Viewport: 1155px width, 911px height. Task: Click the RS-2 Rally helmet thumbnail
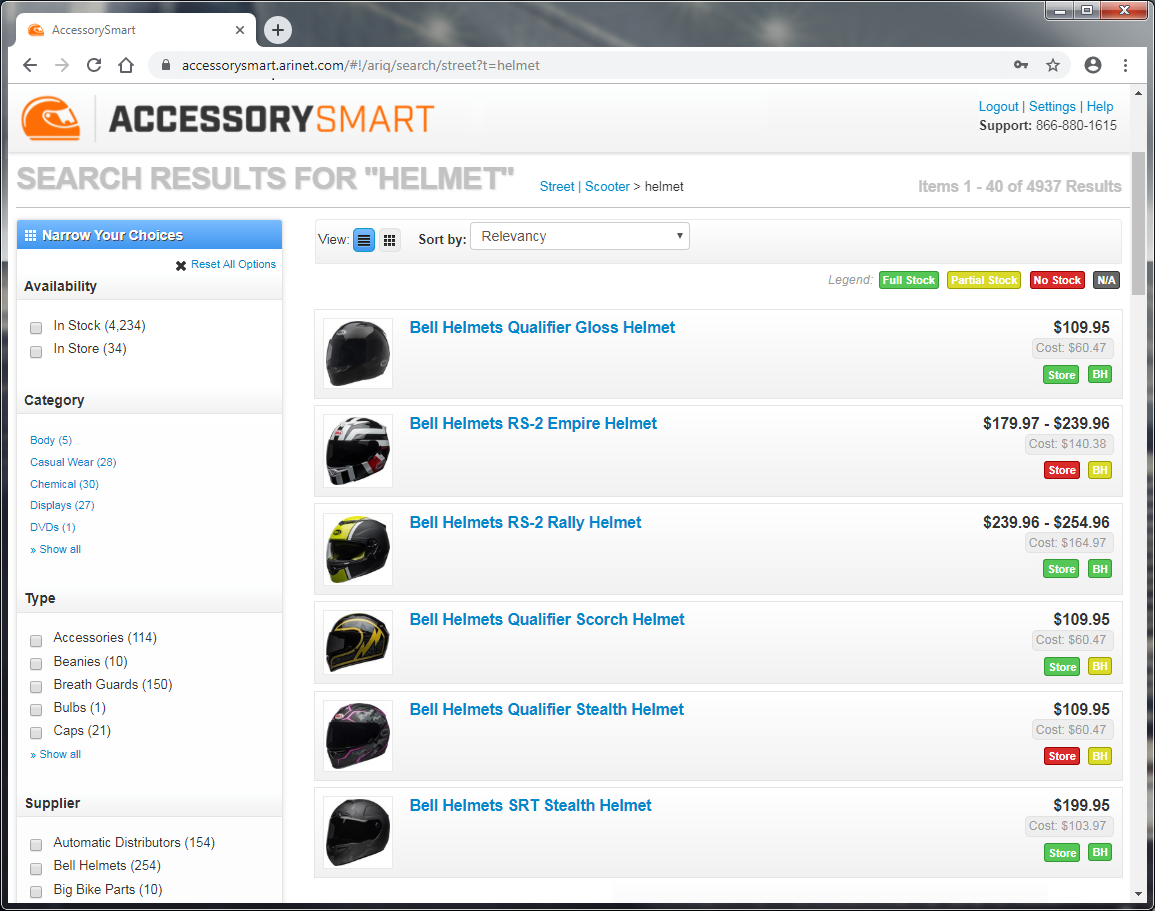(x=358, y=549)
